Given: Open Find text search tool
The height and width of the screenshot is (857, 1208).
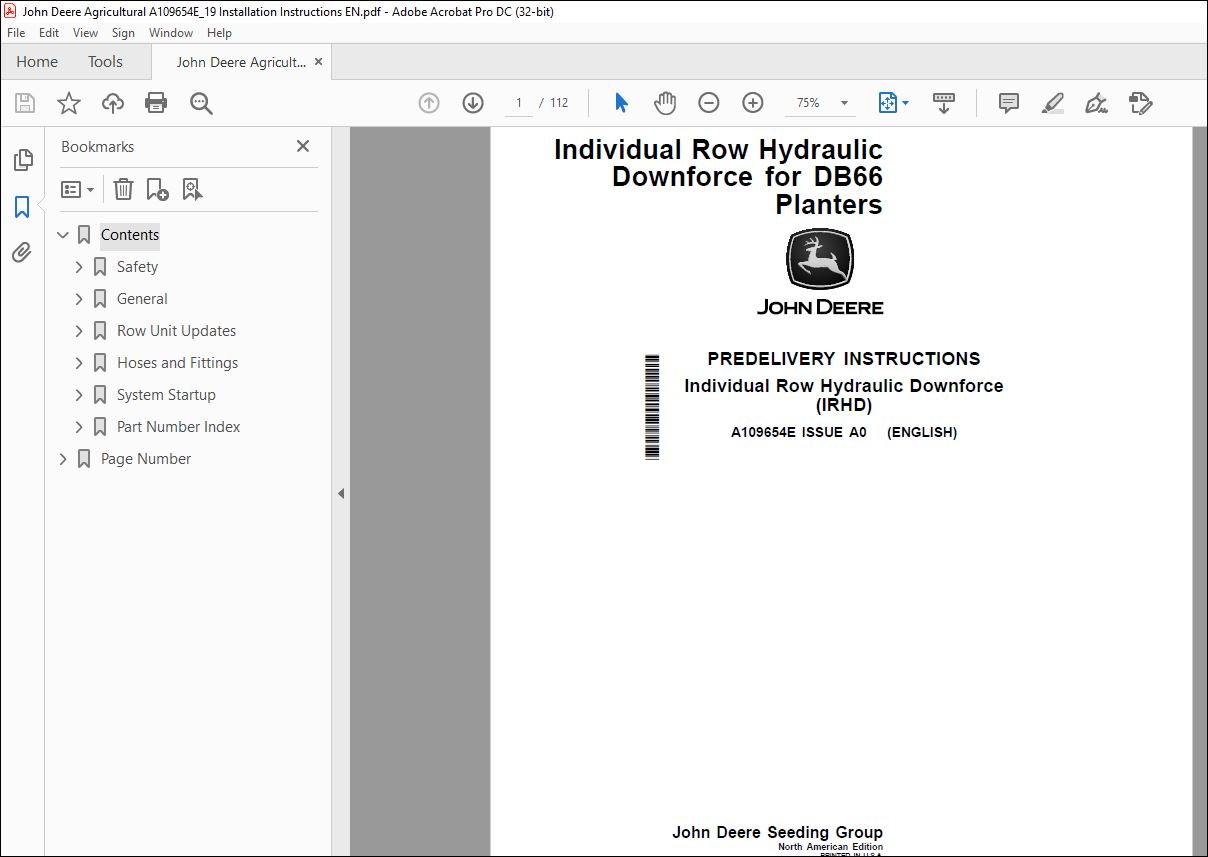Looking at the screenshot, I should [201, 103].
